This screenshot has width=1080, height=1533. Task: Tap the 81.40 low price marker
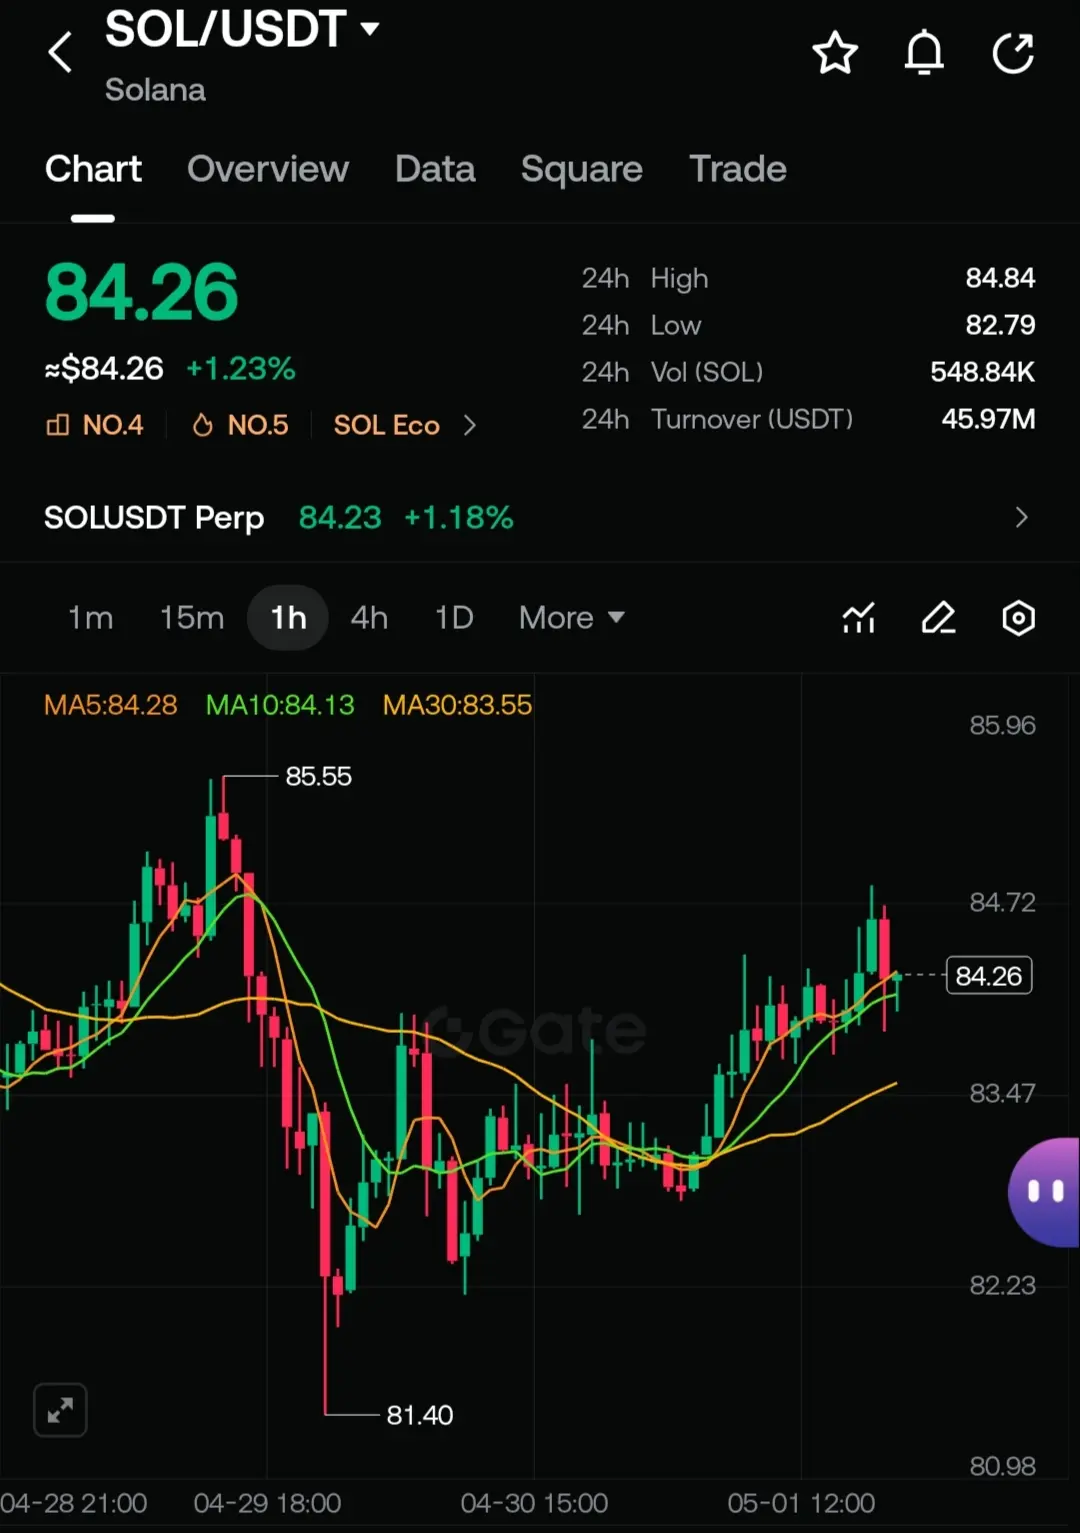(x=420, y=1415)
